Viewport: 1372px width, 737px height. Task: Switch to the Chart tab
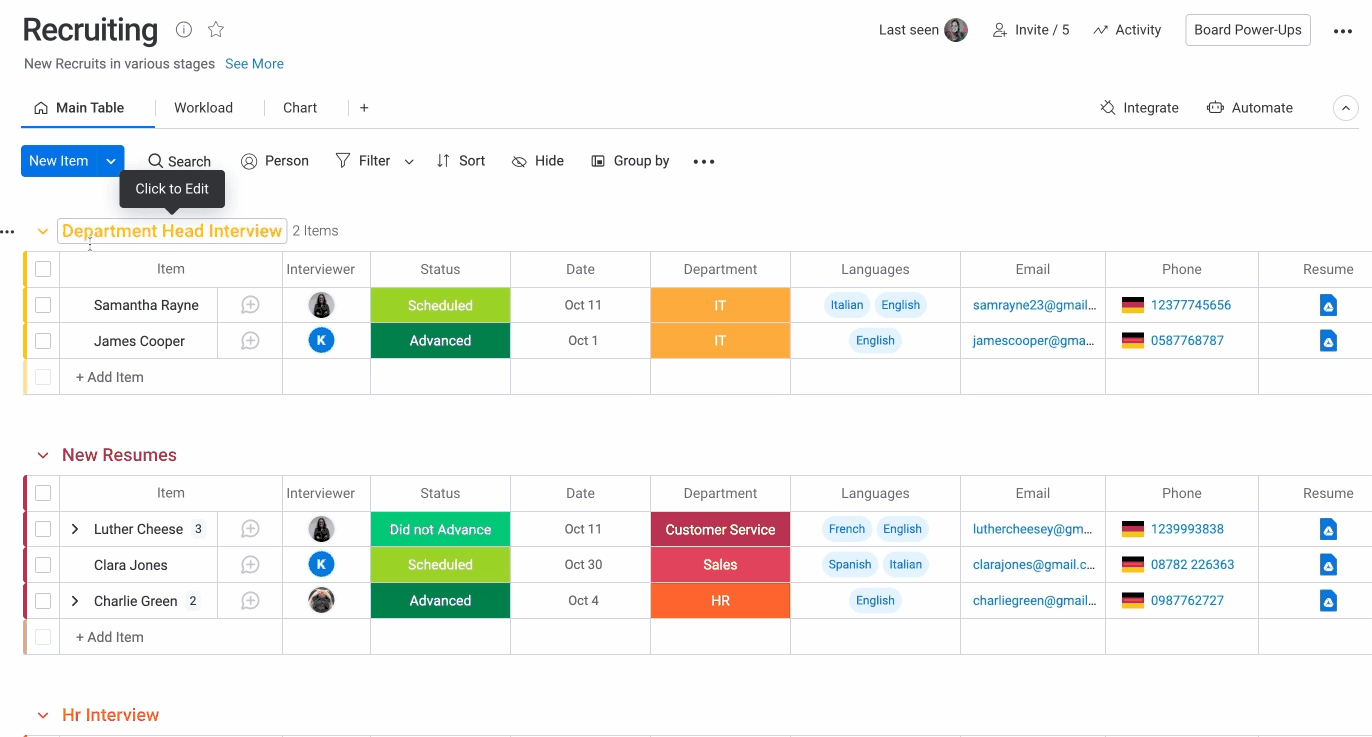coord(300,108)
